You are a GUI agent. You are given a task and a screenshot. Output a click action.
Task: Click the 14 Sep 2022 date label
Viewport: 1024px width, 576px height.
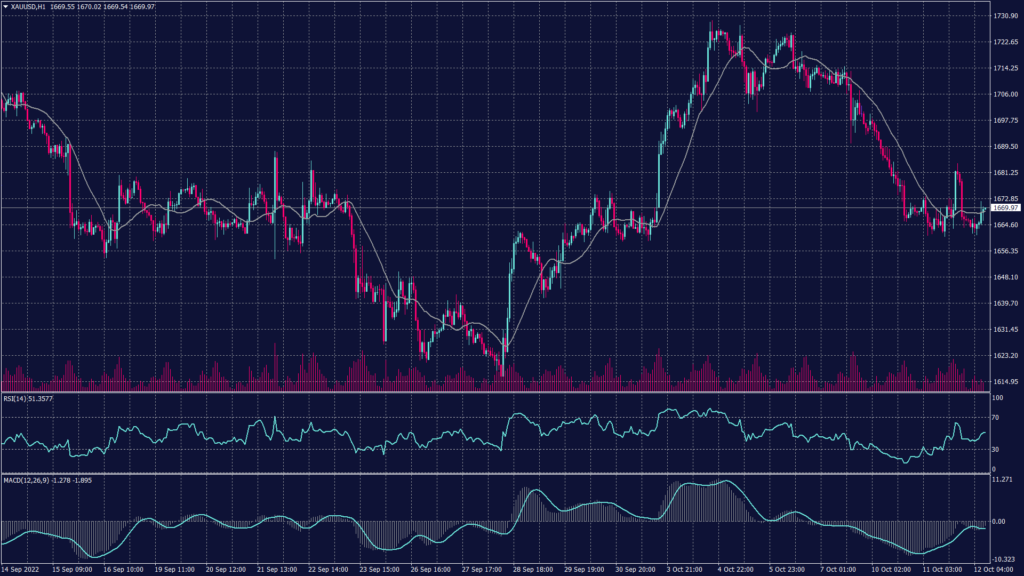(22, 569)
